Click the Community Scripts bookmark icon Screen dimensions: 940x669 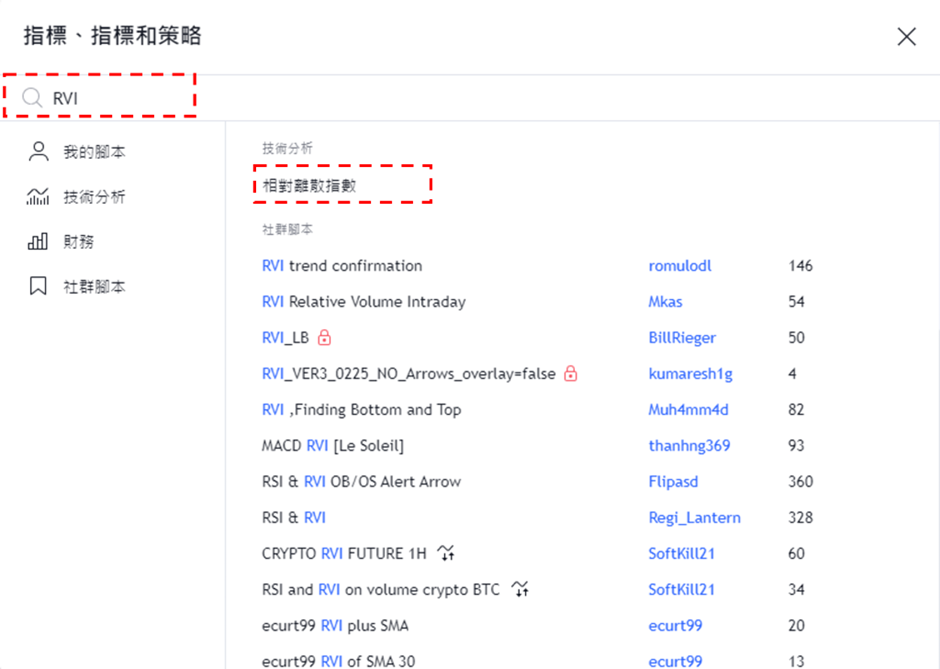pyautogui.click(x=38, y=287)
